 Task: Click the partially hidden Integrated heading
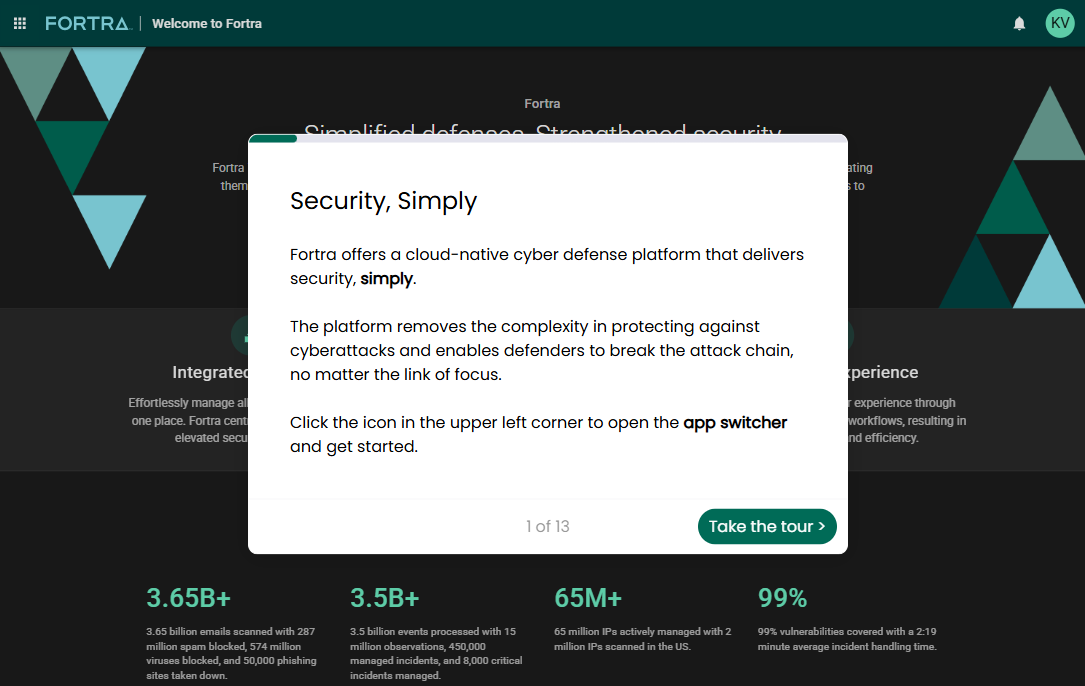tap(210, 372)
